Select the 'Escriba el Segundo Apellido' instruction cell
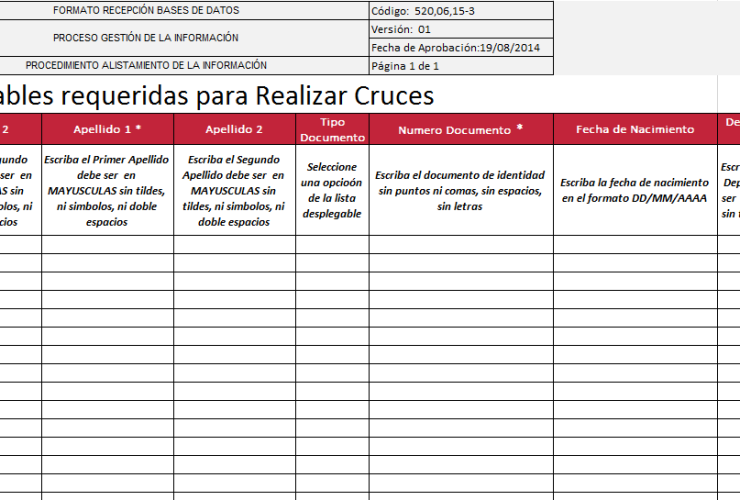The height and width of the screenshot is (500, 740). click(x=235, y=190)
